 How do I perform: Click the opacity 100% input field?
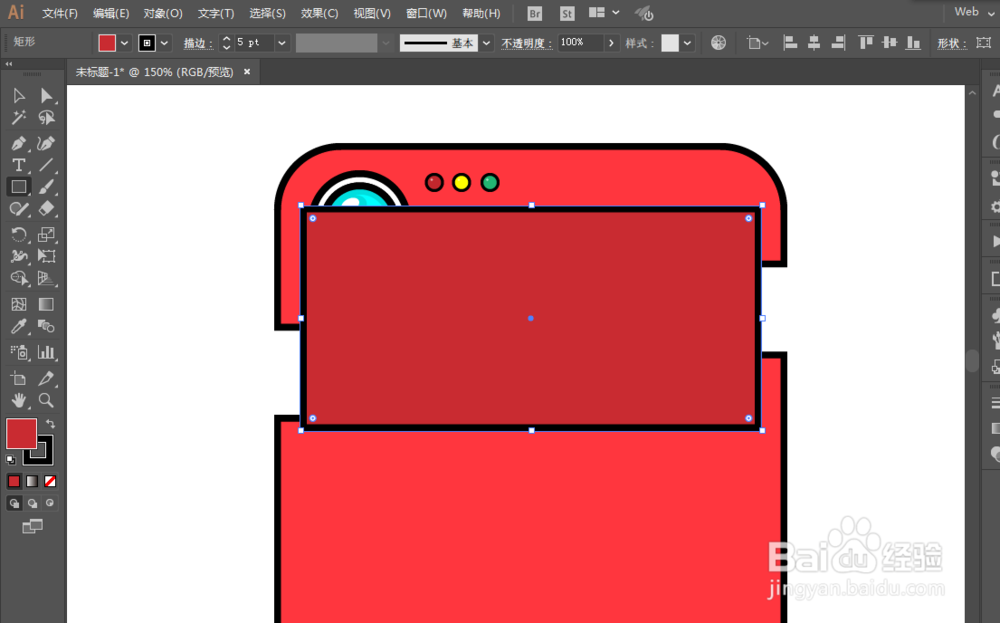coord(580,43)
